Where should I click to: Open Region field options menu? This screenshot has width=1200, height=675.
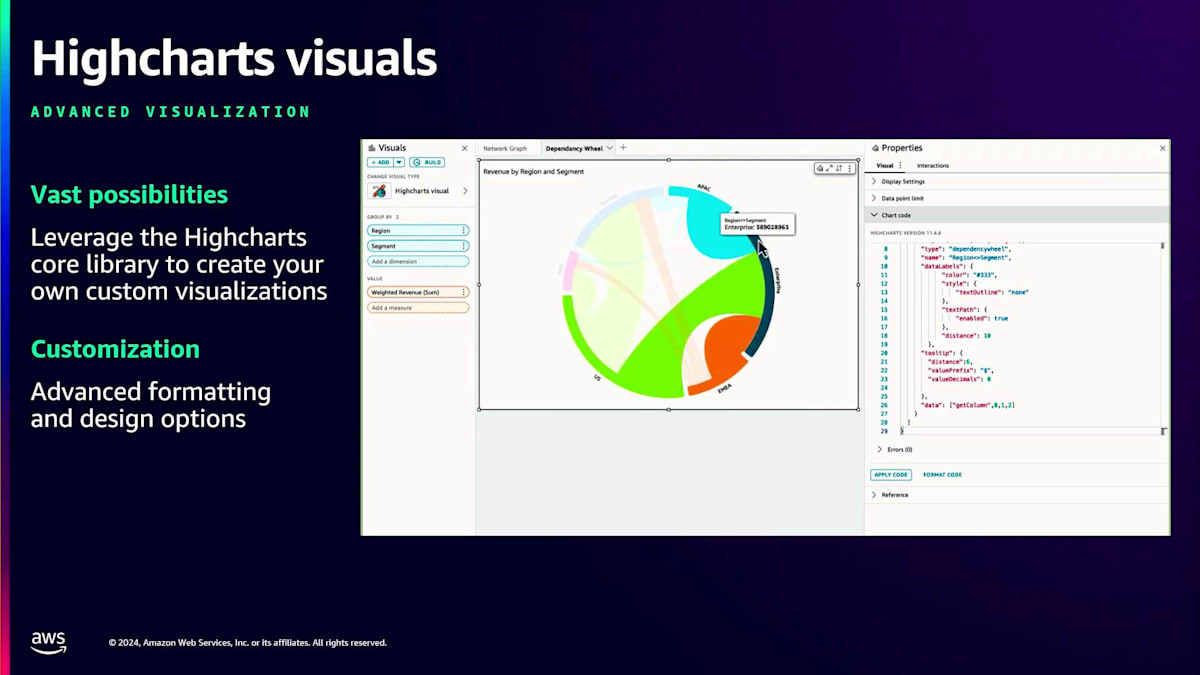(464, 230)
